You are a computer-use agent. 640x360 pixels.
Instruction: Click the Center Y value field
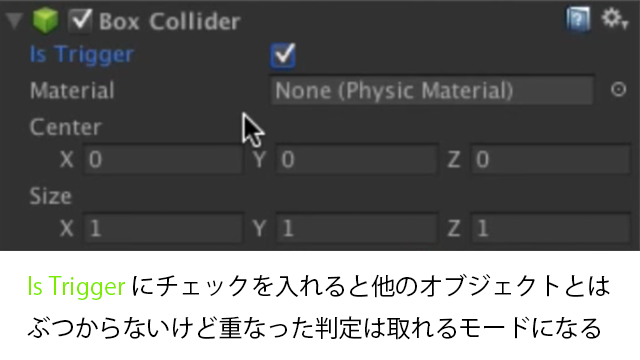click(x=356, y=159)
